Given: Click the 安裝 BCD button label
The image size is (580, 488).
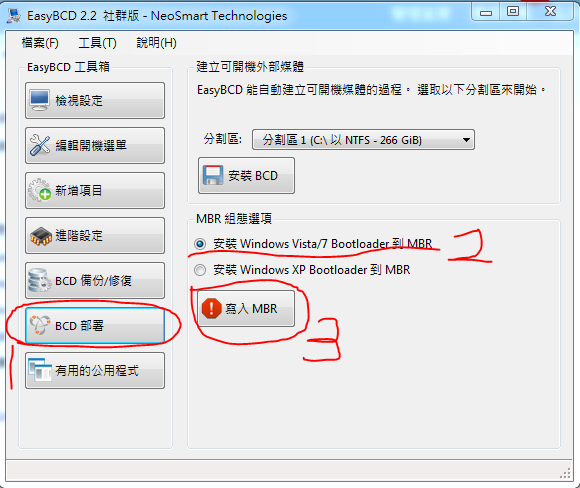Looking at the screenshot, I should [253, 175].
